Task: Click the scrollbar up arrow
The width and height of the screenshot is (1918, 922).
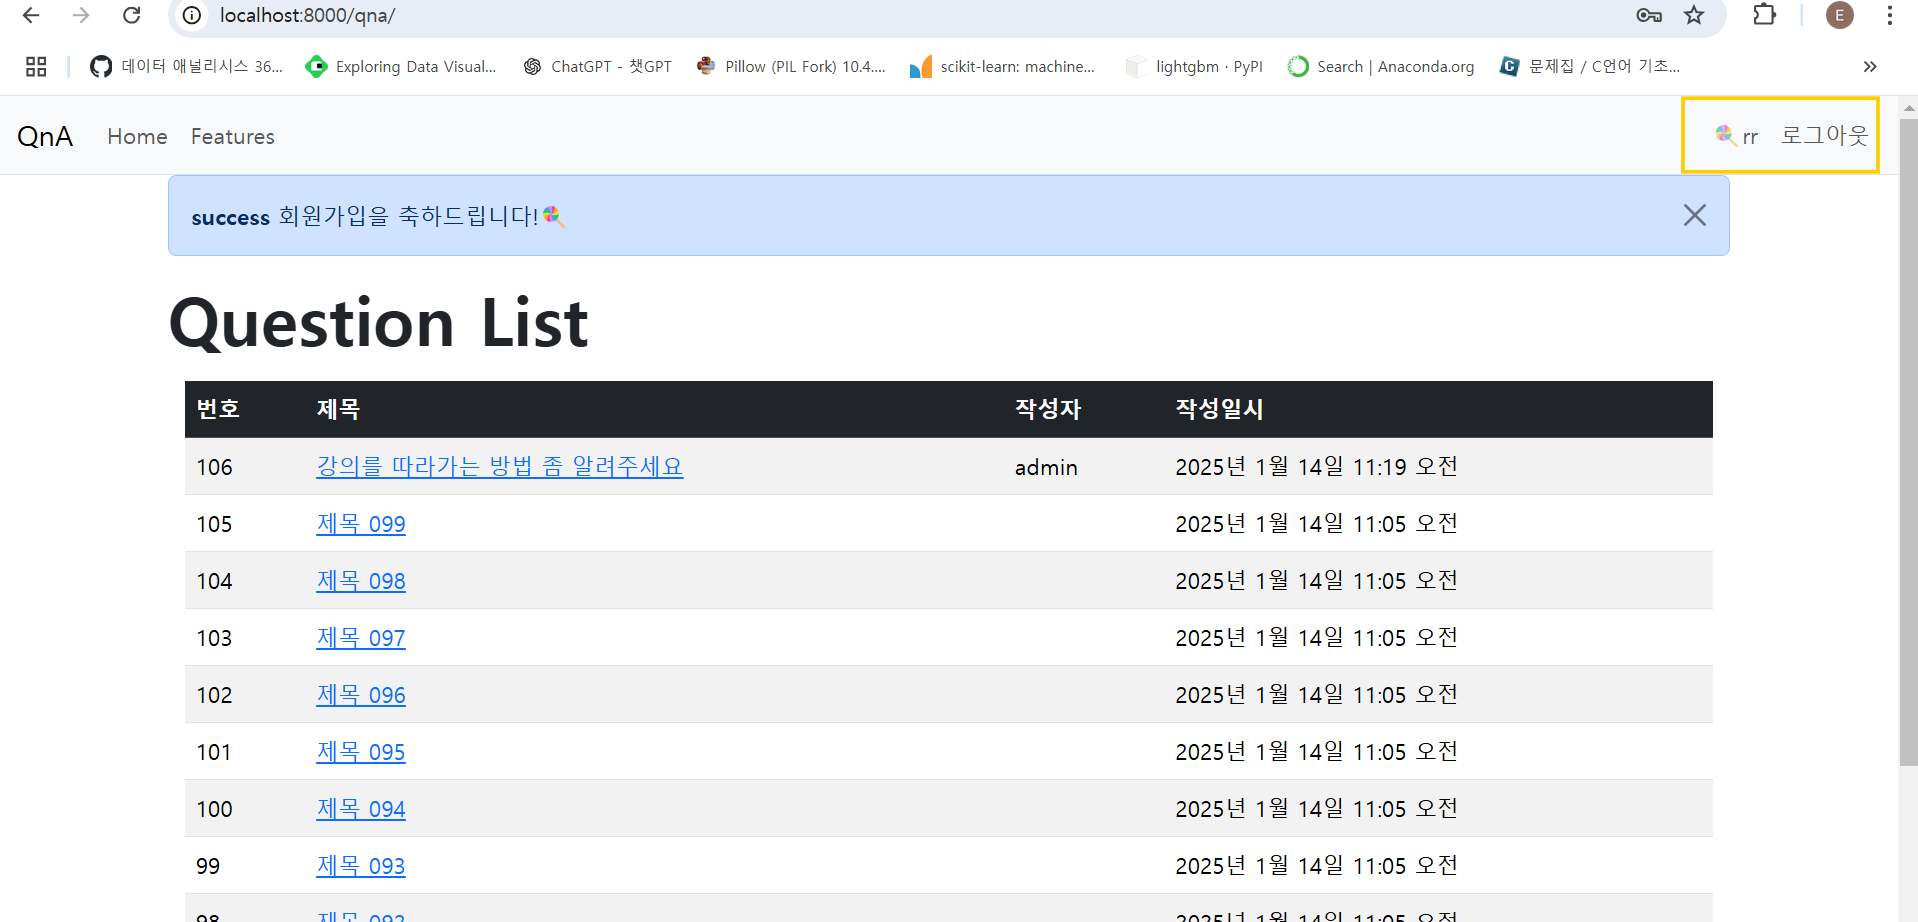Action: 1908,107
